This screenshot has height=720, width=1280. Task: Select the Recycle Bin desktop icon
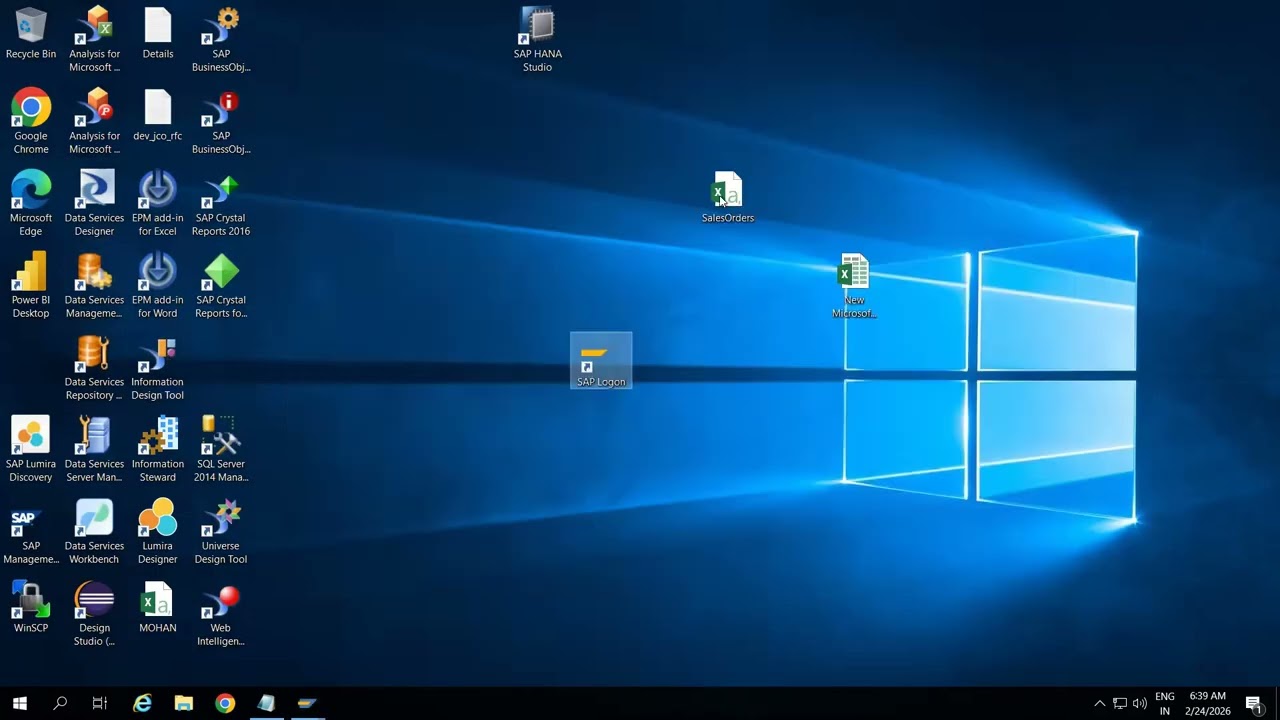[x=31, y=34]
